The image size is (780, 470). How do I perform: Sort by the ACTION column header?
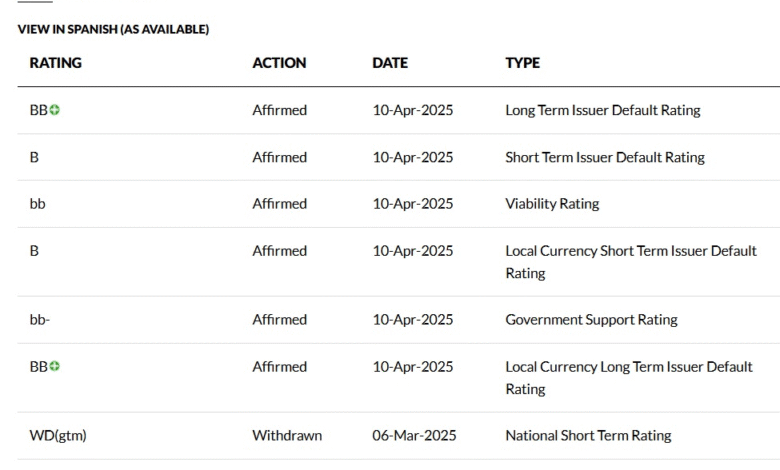[279, 63]
